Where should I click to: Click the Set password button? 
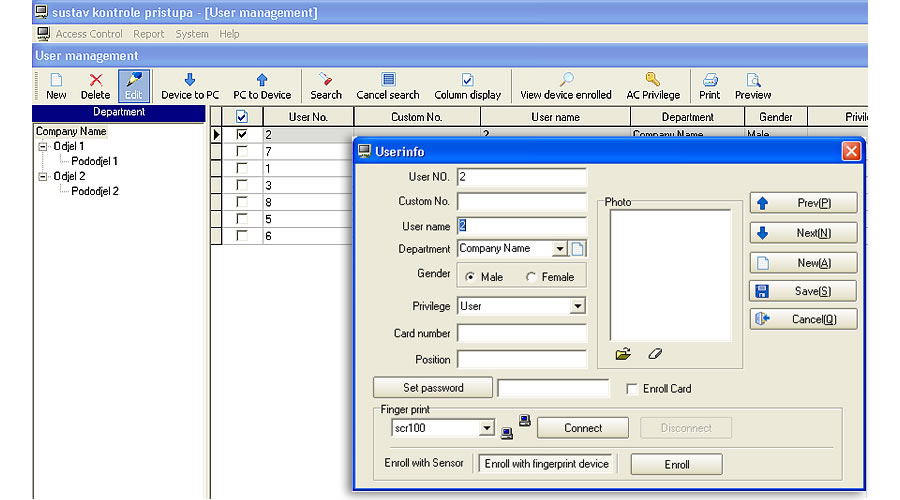433,388
